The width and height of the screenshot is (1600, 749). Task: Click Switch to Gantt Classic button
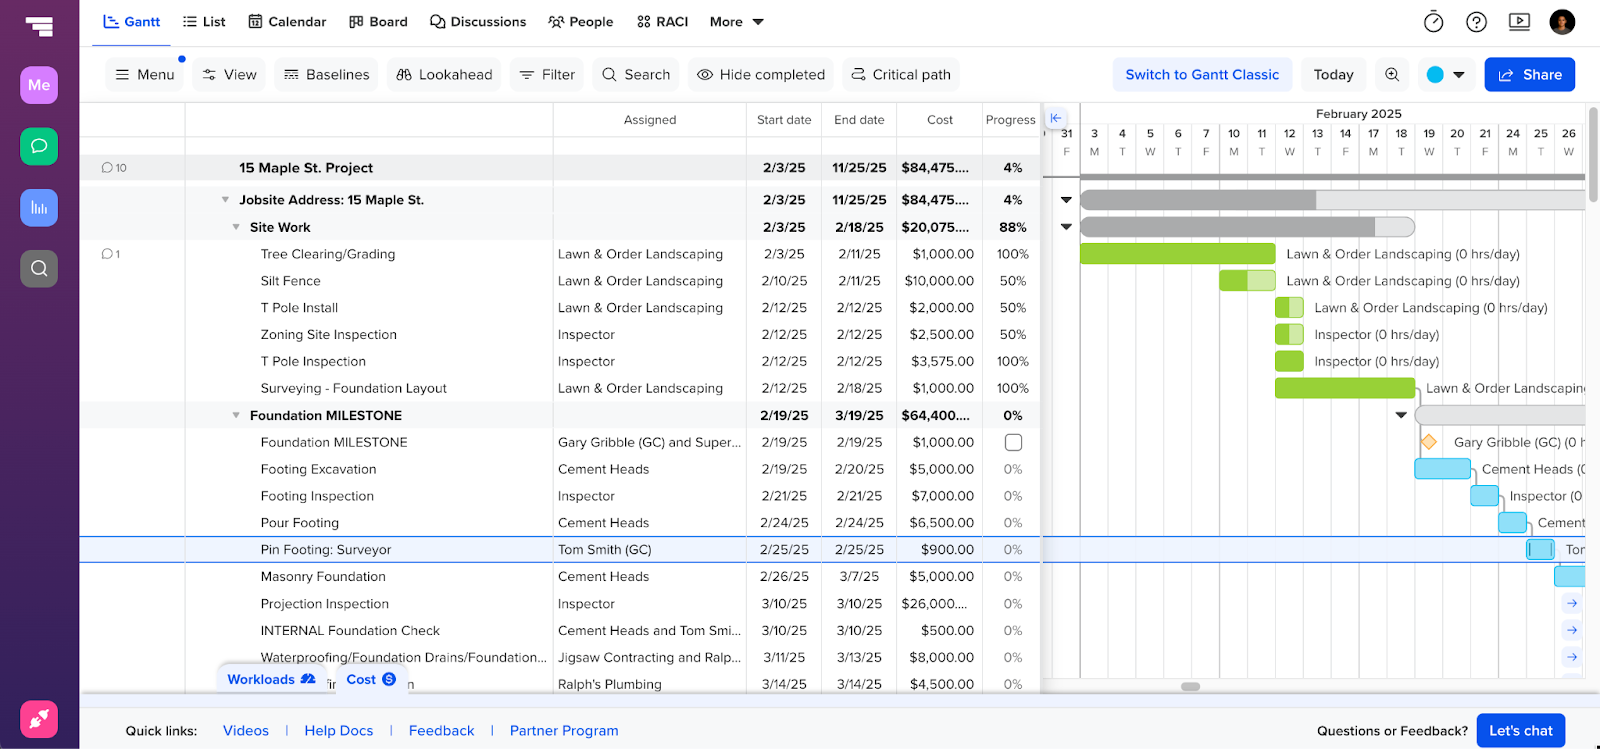point(1201,75)
